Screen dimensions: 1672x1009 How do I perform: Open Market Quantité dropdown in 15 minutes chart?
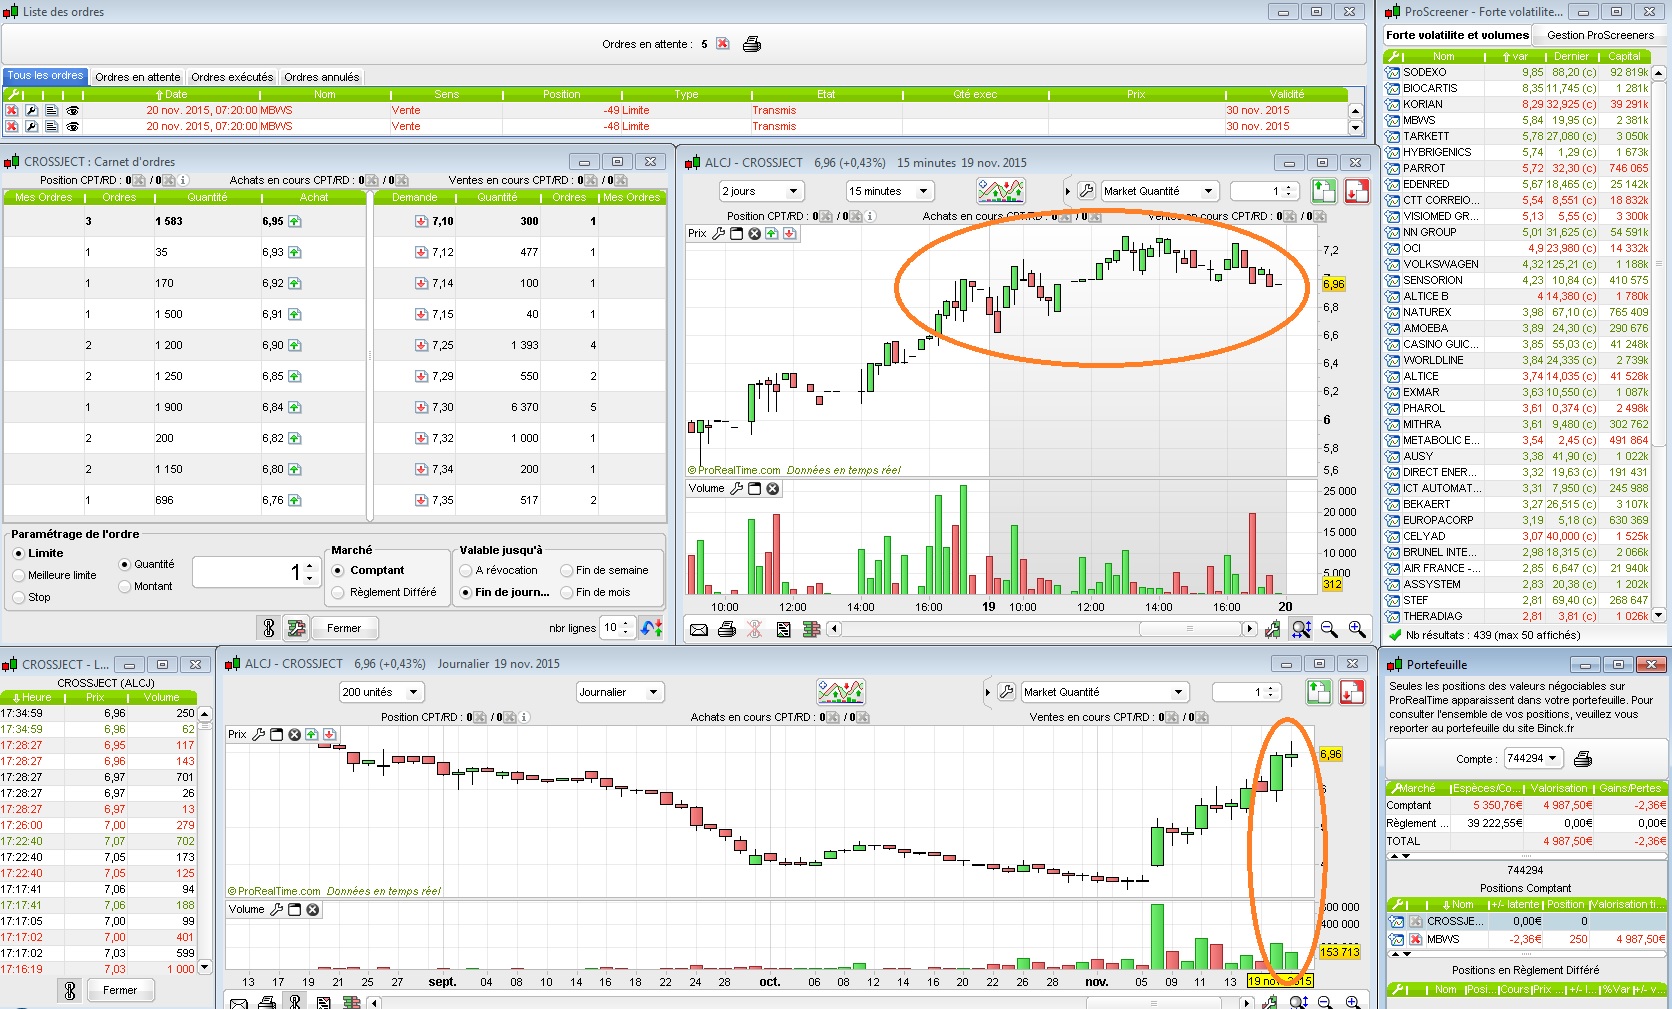(x=1160, y=191)
